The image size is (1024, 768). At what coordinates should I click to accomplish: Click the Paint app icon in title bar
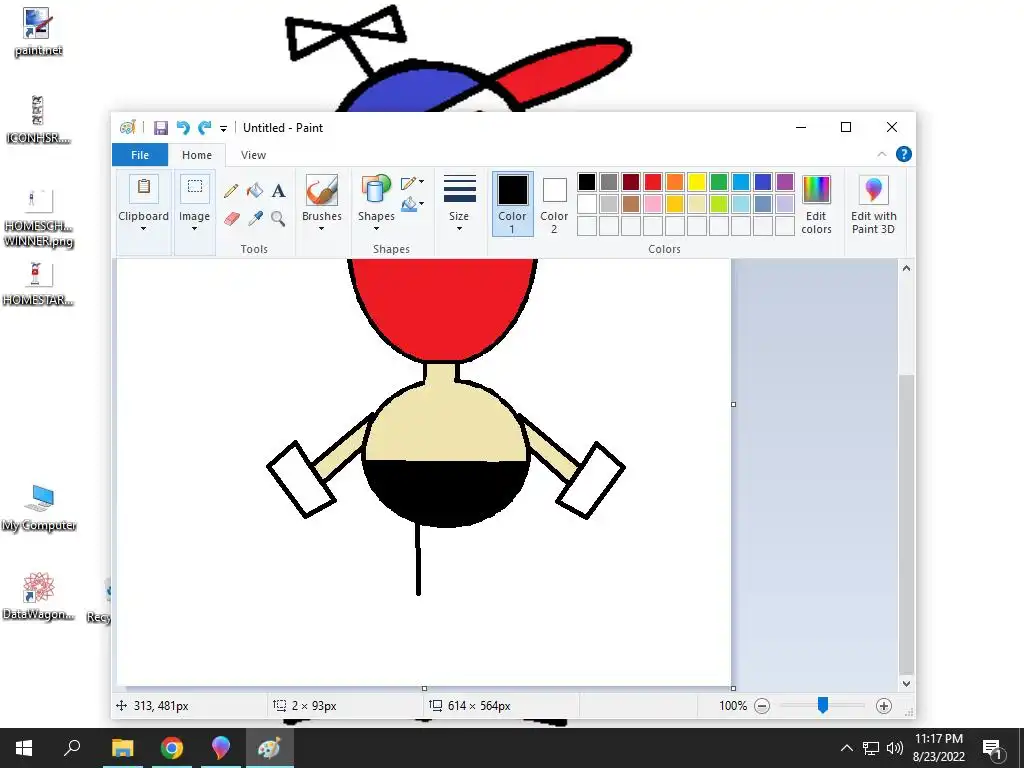click(128, 127)
